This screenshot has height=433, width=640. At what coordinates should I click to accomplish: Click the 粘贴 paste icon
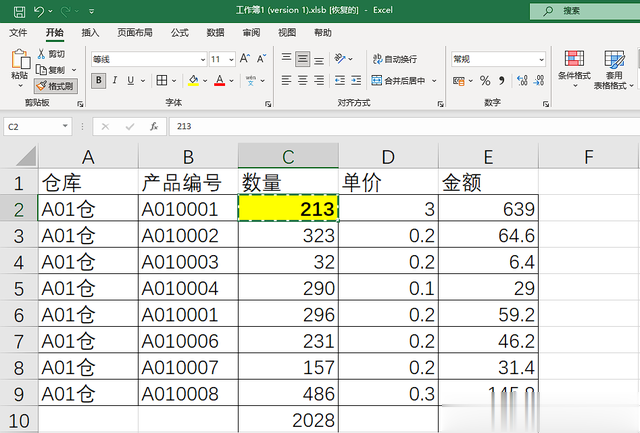click(20, 60)
